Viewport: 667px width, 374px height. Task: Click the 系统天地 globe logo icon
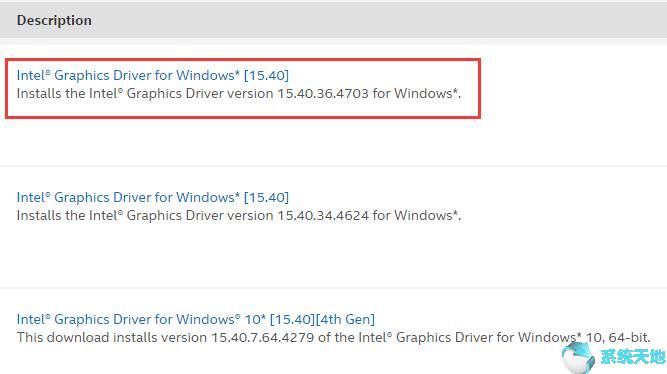point(579,357)
